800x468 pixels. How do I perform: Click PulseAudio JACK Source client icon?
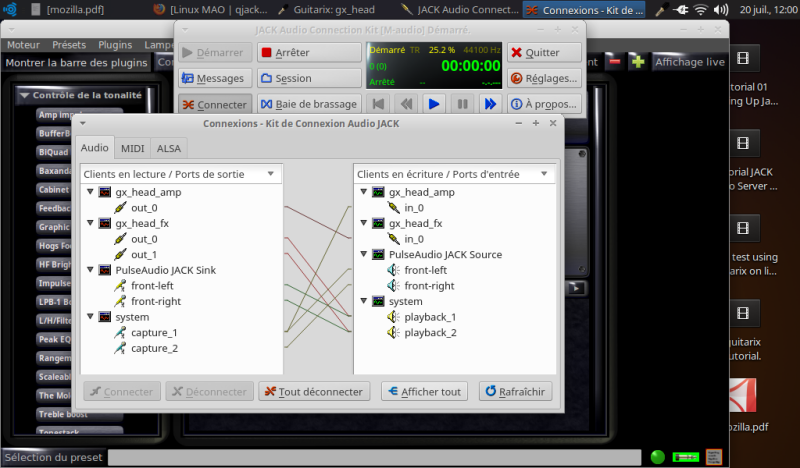tap(378, 254)
